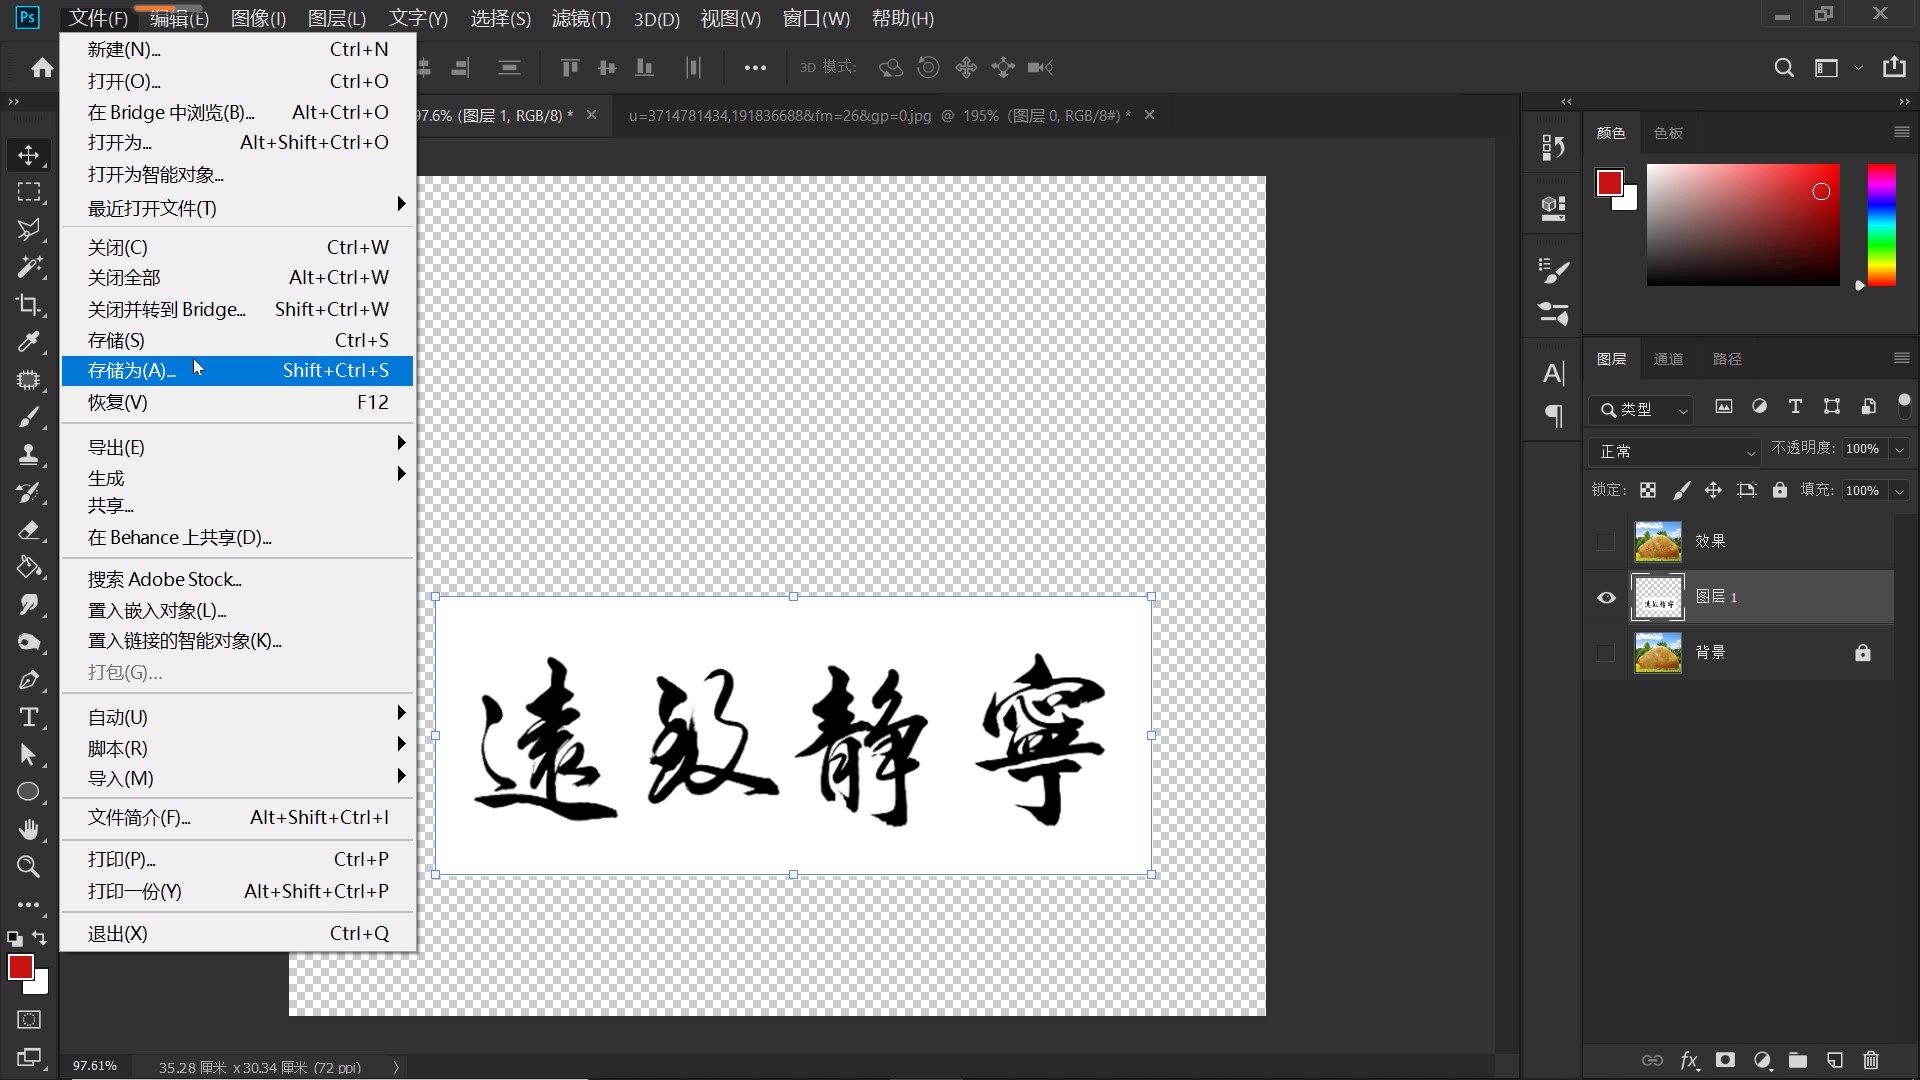
Task: Click the more options ellipsis in options bar
Action: tap(755, 67)
